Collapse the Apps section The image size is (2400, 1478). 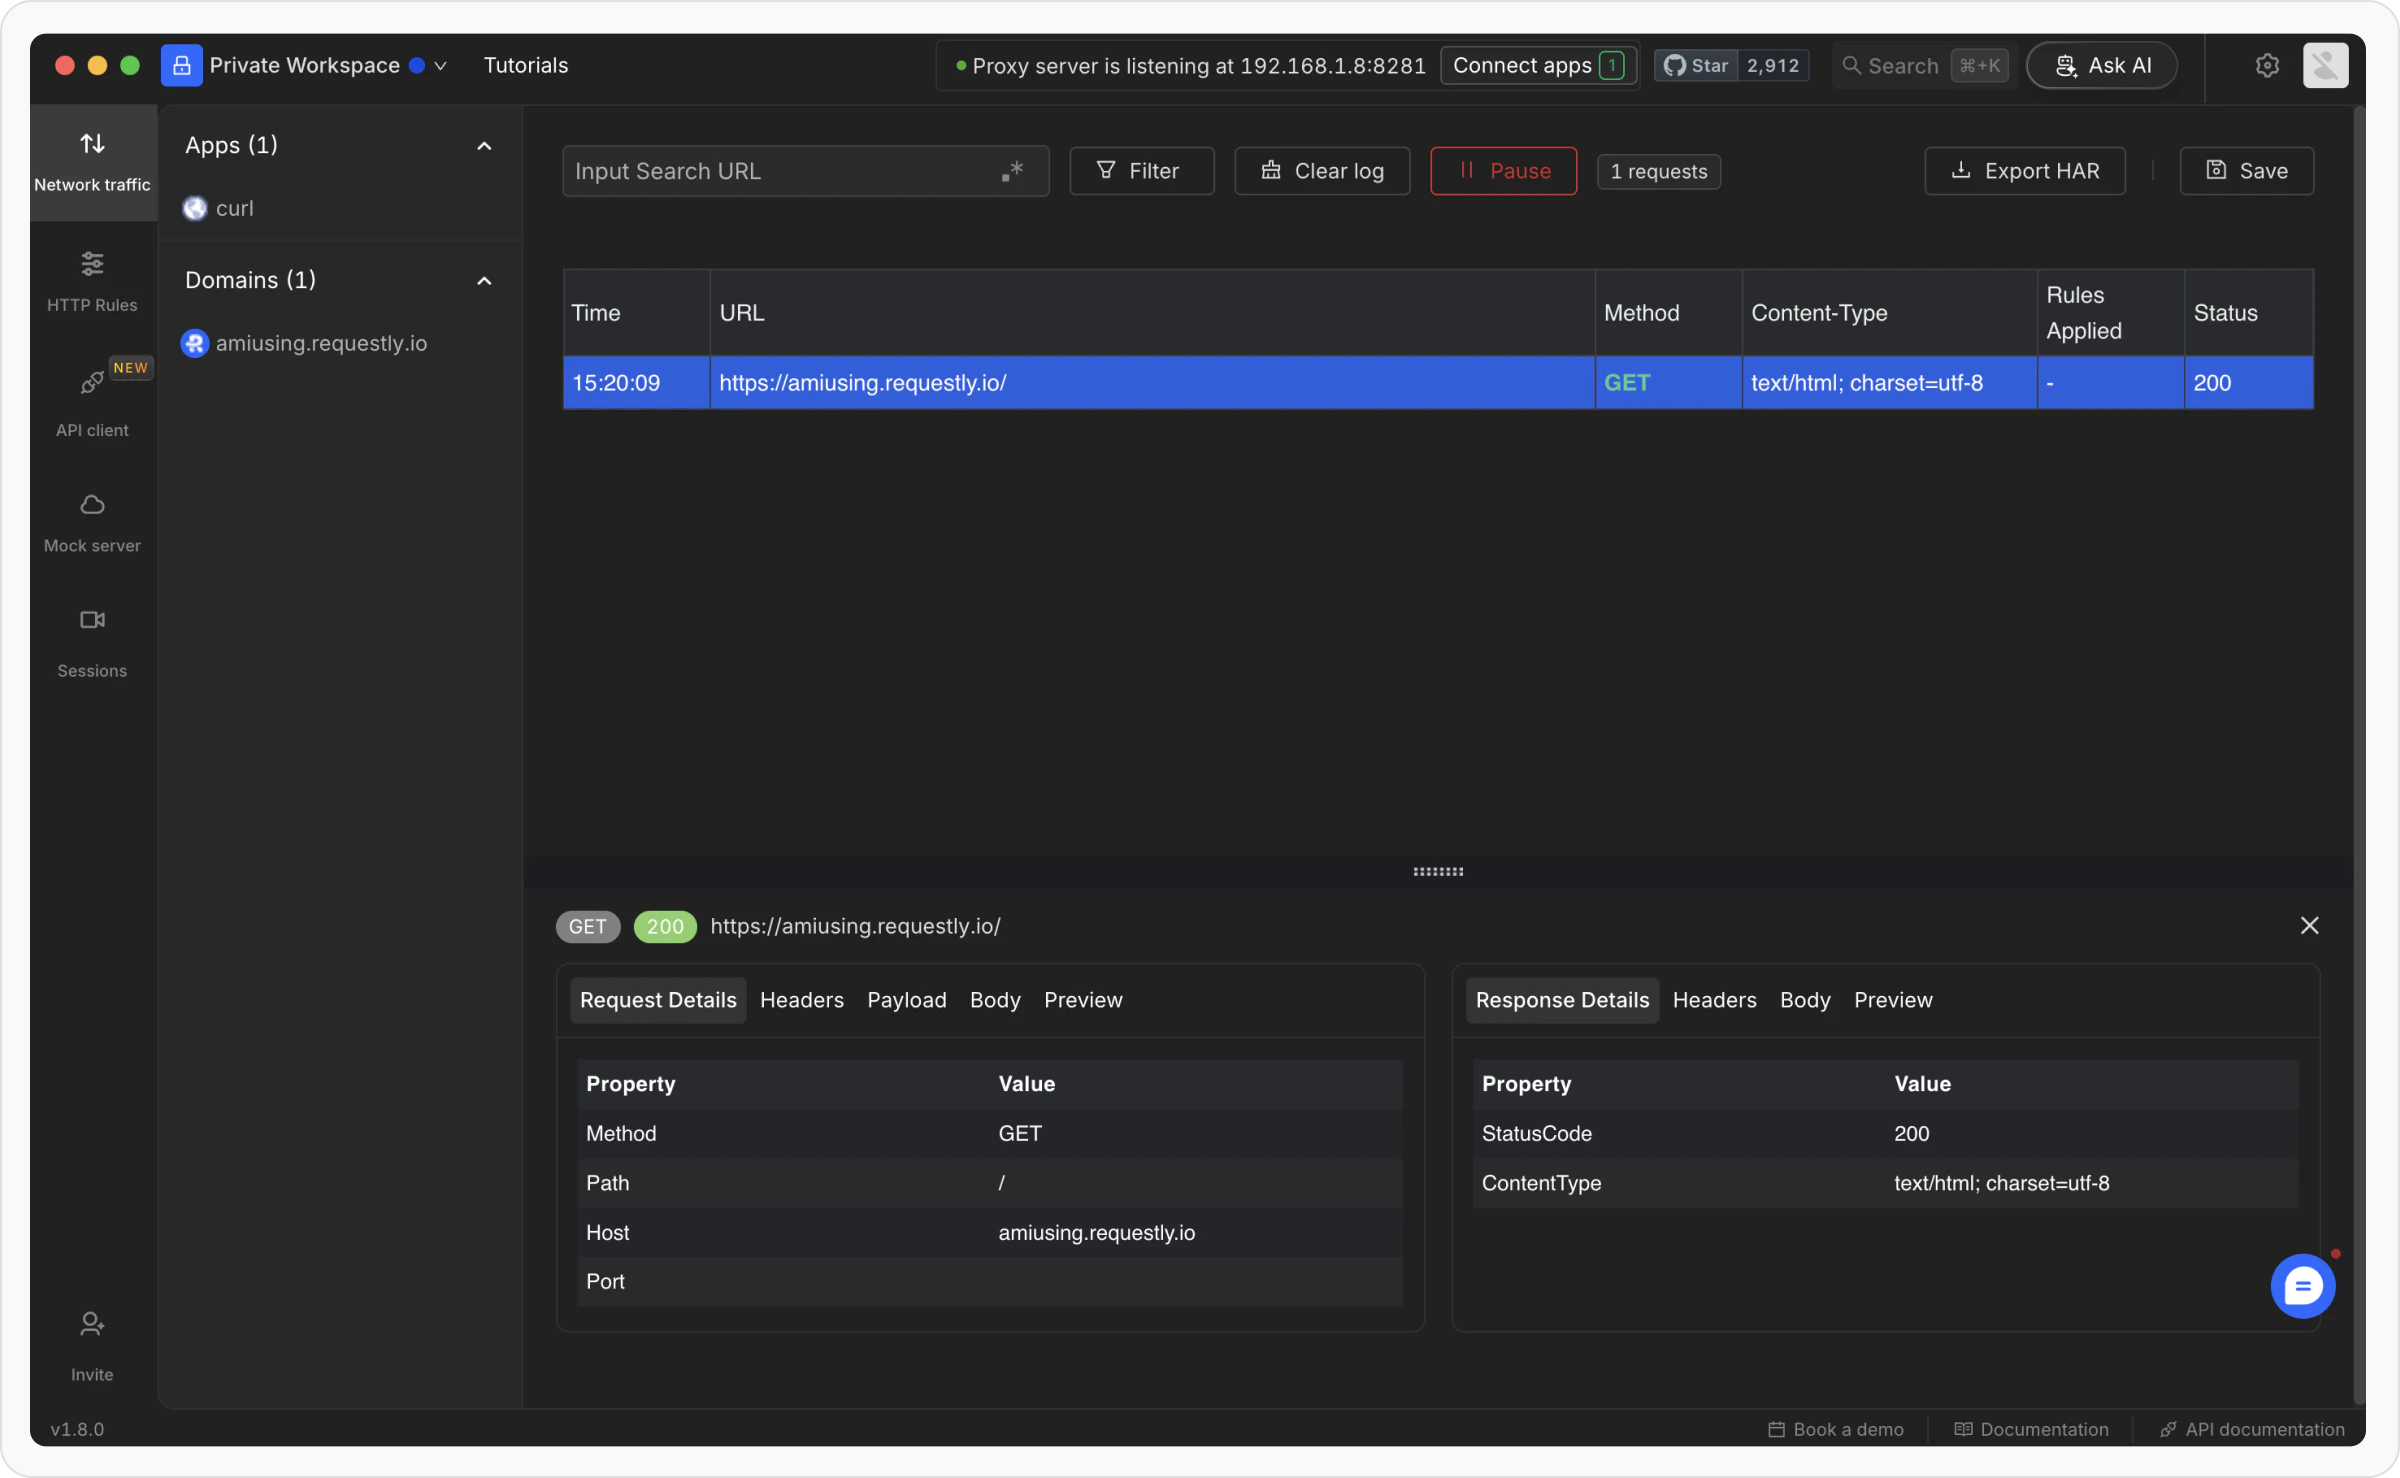(x=484, y=146)
